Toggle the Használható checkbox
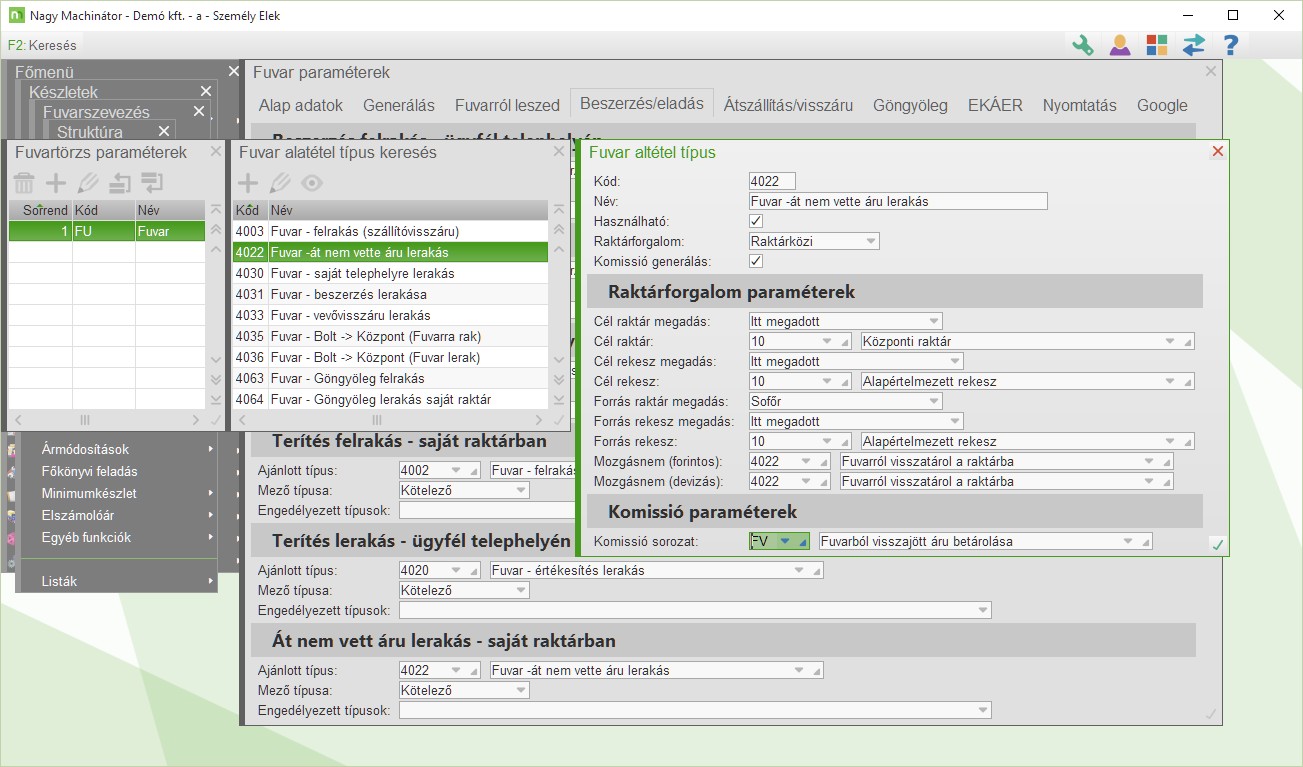Screen dimensions: 1303x767 [756, 221]
